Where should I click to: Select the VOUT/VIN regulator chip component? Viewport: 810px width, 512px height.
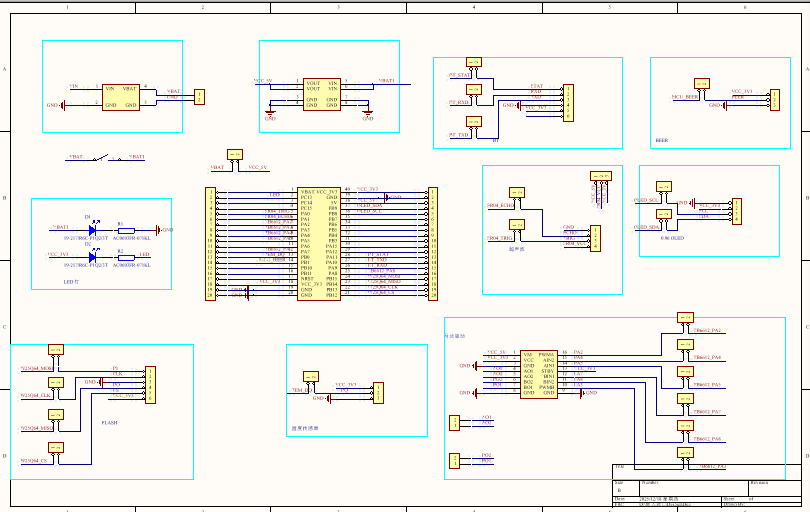tap(322, 94)
